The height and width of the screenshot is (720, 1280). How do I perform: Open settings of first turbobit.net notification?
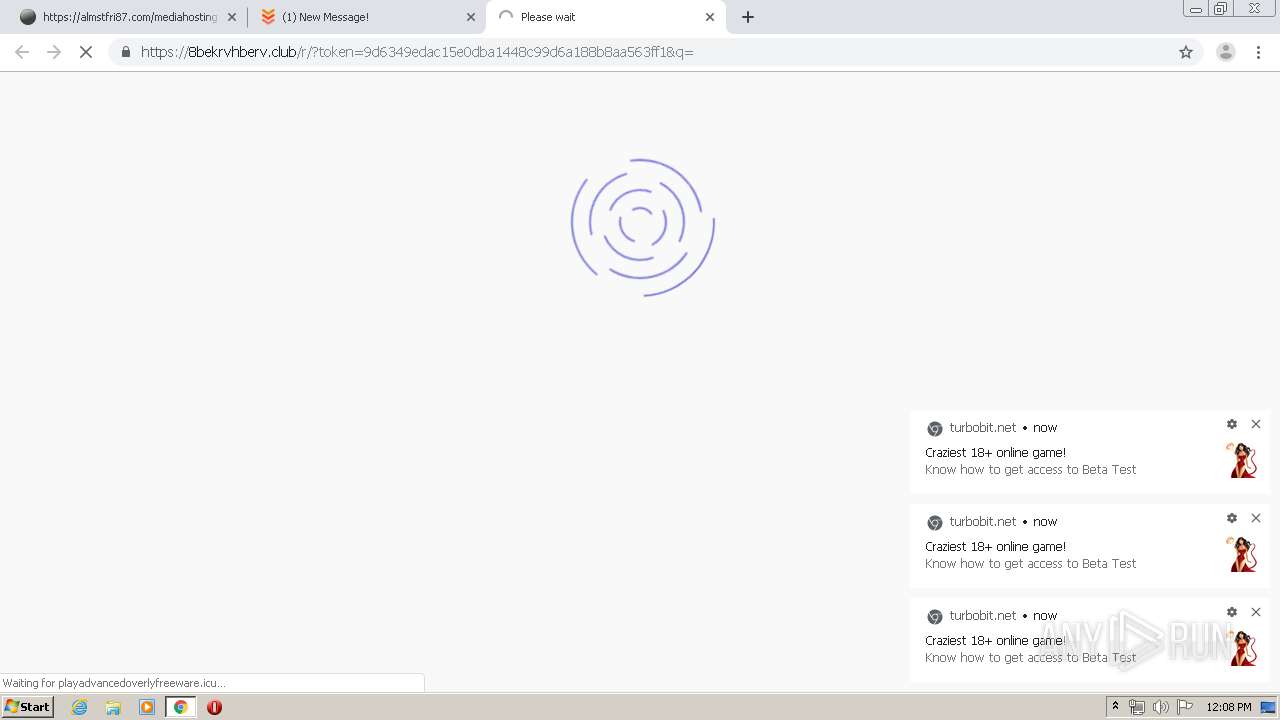(x=1232, y=424)
